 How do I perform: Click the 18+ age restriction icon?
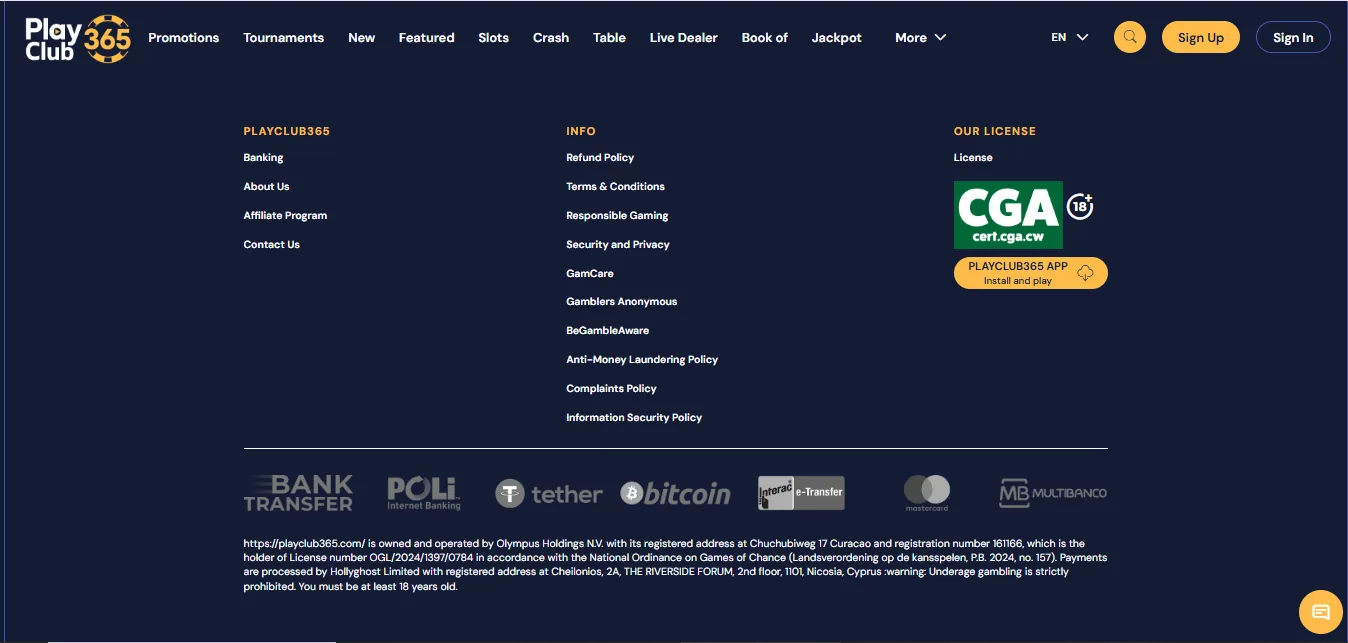coord(1080,207)
